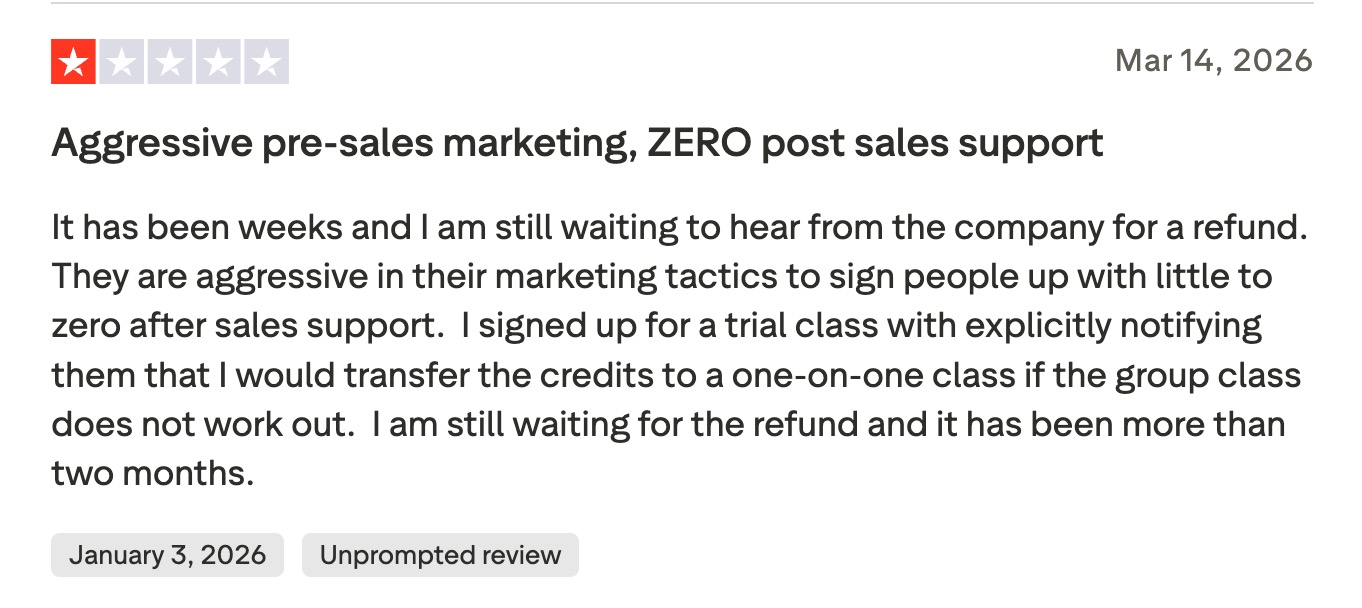Screen dimensions: 1362x608
Task: Click the third grey star icon
Action: (169, 62)
